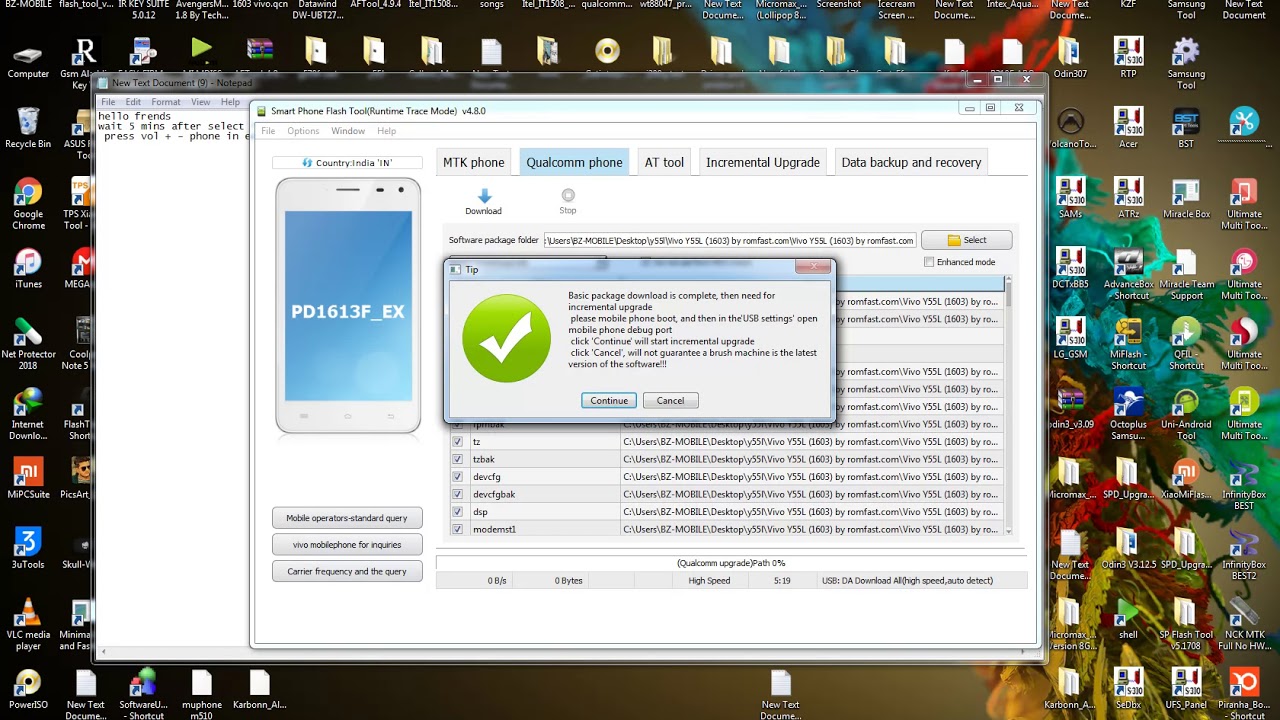The image size is (1280, 720).
Task: Open the AT tool tab
Action: point(664,162)
